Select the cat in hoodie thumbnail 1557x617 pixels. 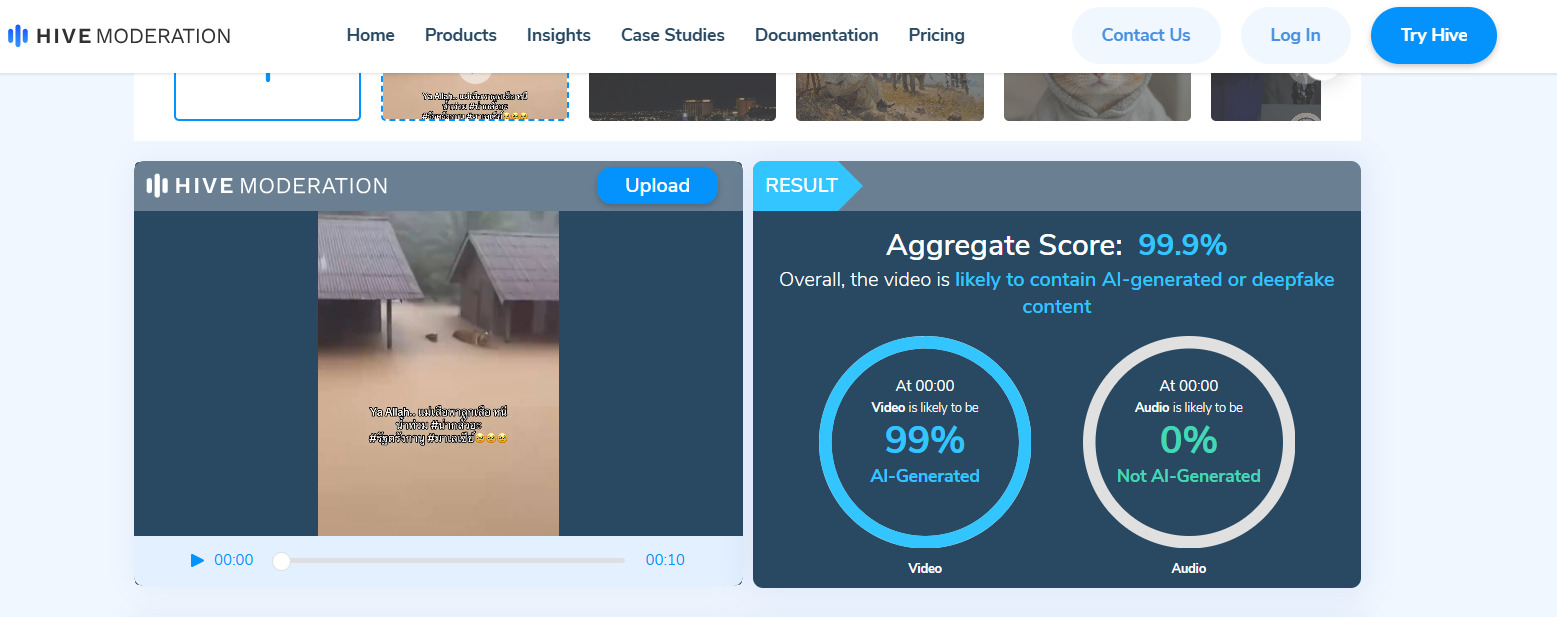coord(1096,97)
